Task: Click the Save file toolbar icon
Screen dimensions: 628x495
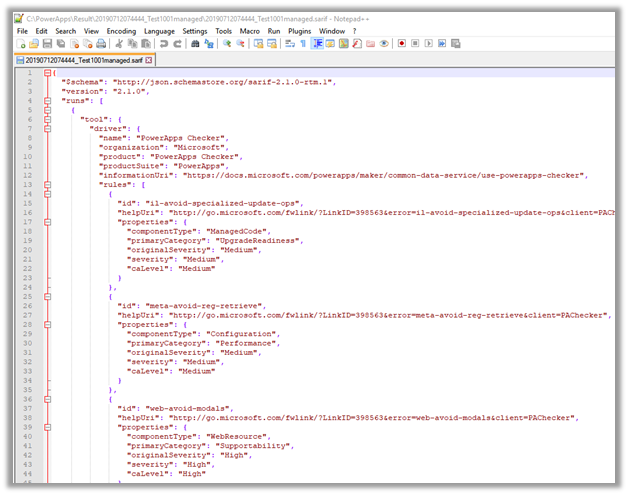Action: (x=48, y=44)
